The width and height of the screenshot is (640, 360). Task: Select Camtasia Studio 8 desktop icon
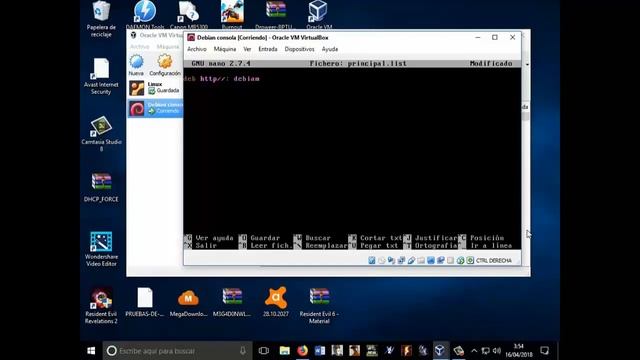coord(101,133)
